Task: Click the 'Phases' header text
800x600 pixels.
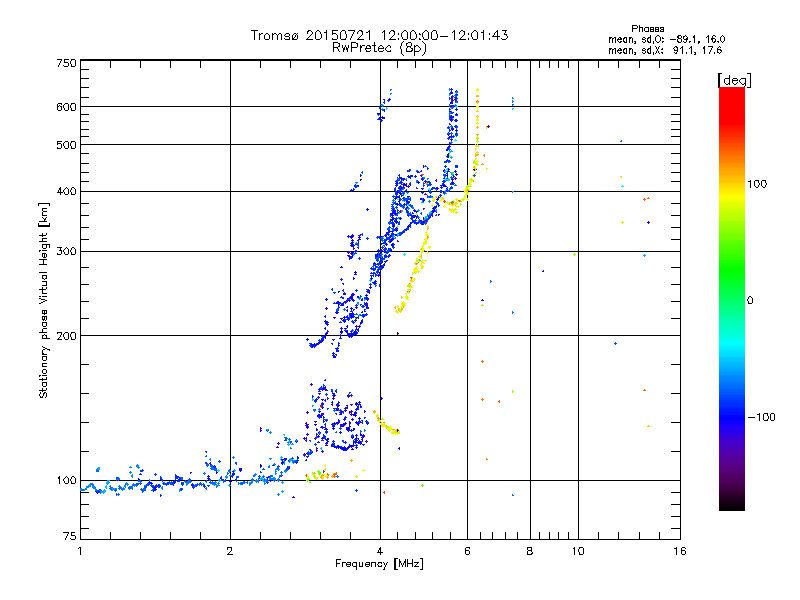Action: click(x=647, y=29)
